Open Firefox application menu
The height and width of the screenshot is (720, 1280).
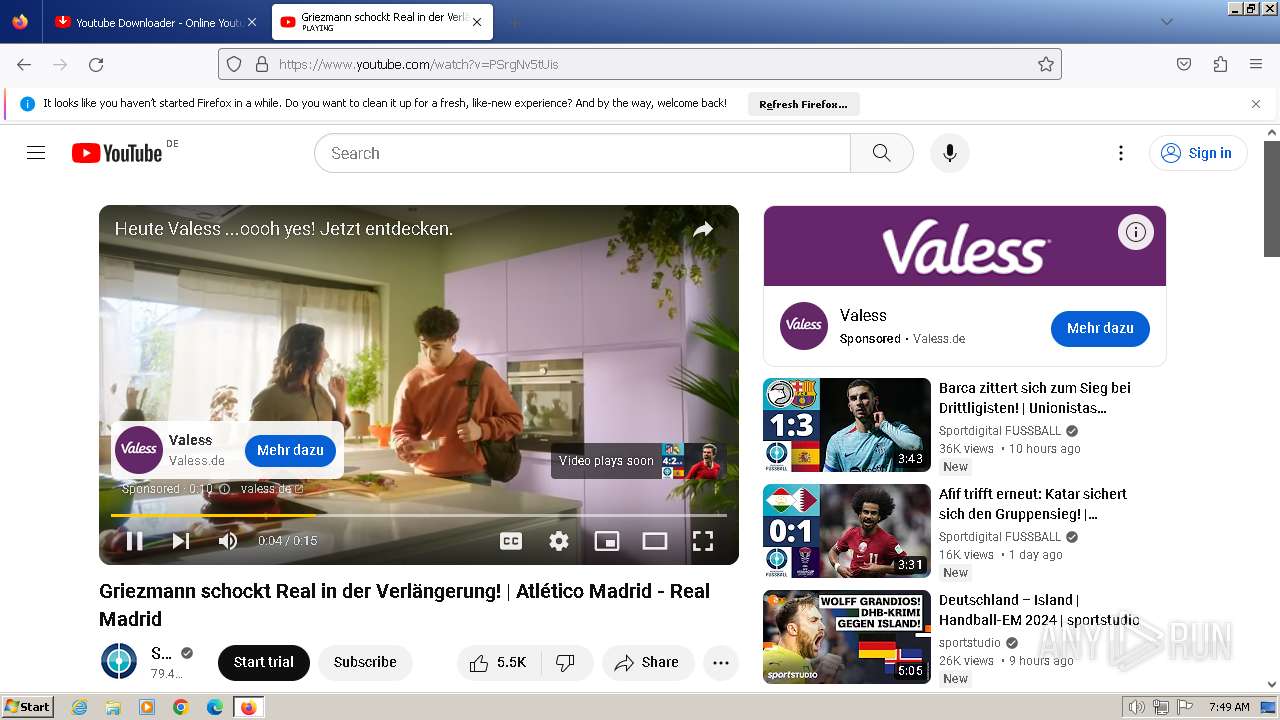coord(1256,64)
